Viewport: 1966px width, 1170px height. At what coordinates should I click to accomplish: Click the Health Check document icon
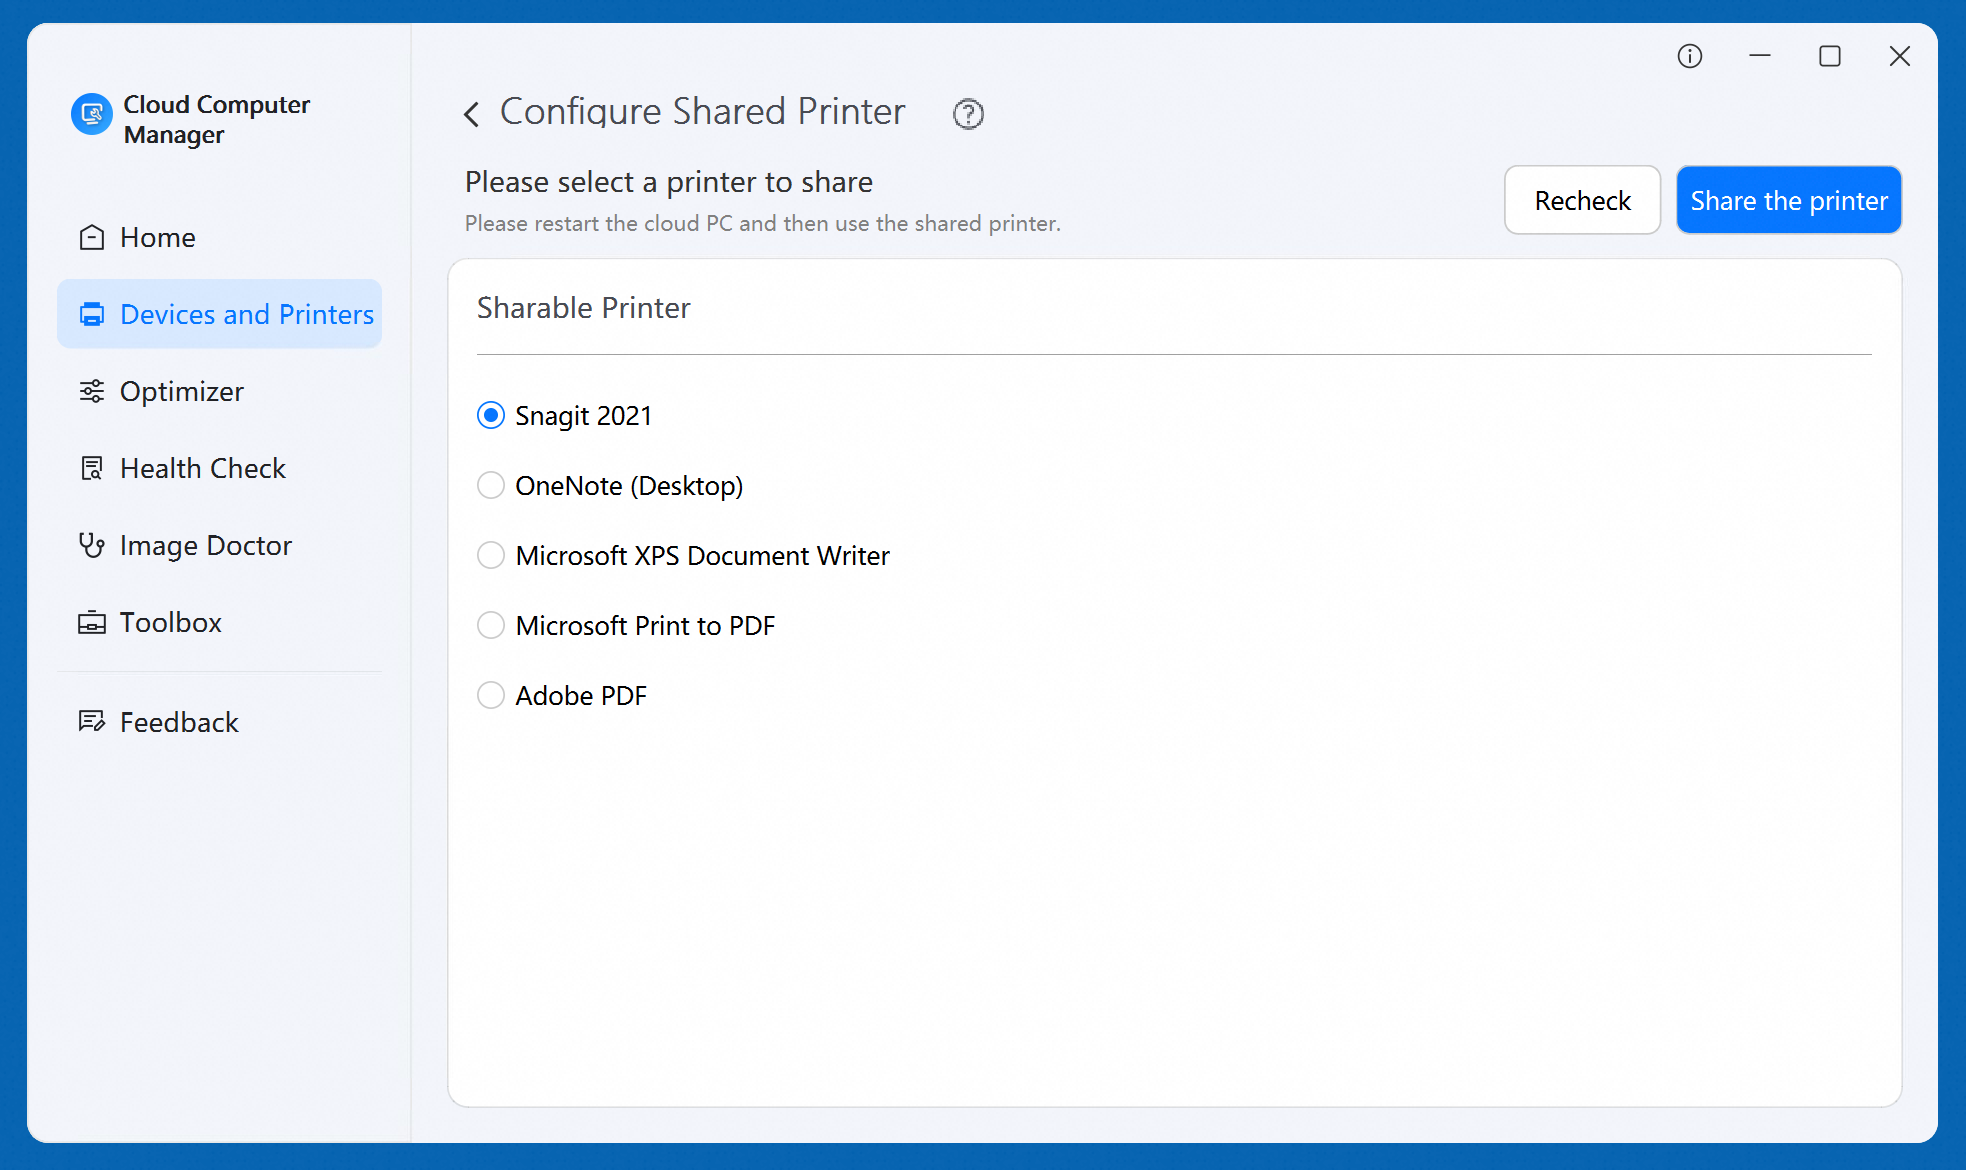click(x=92, y=467)
